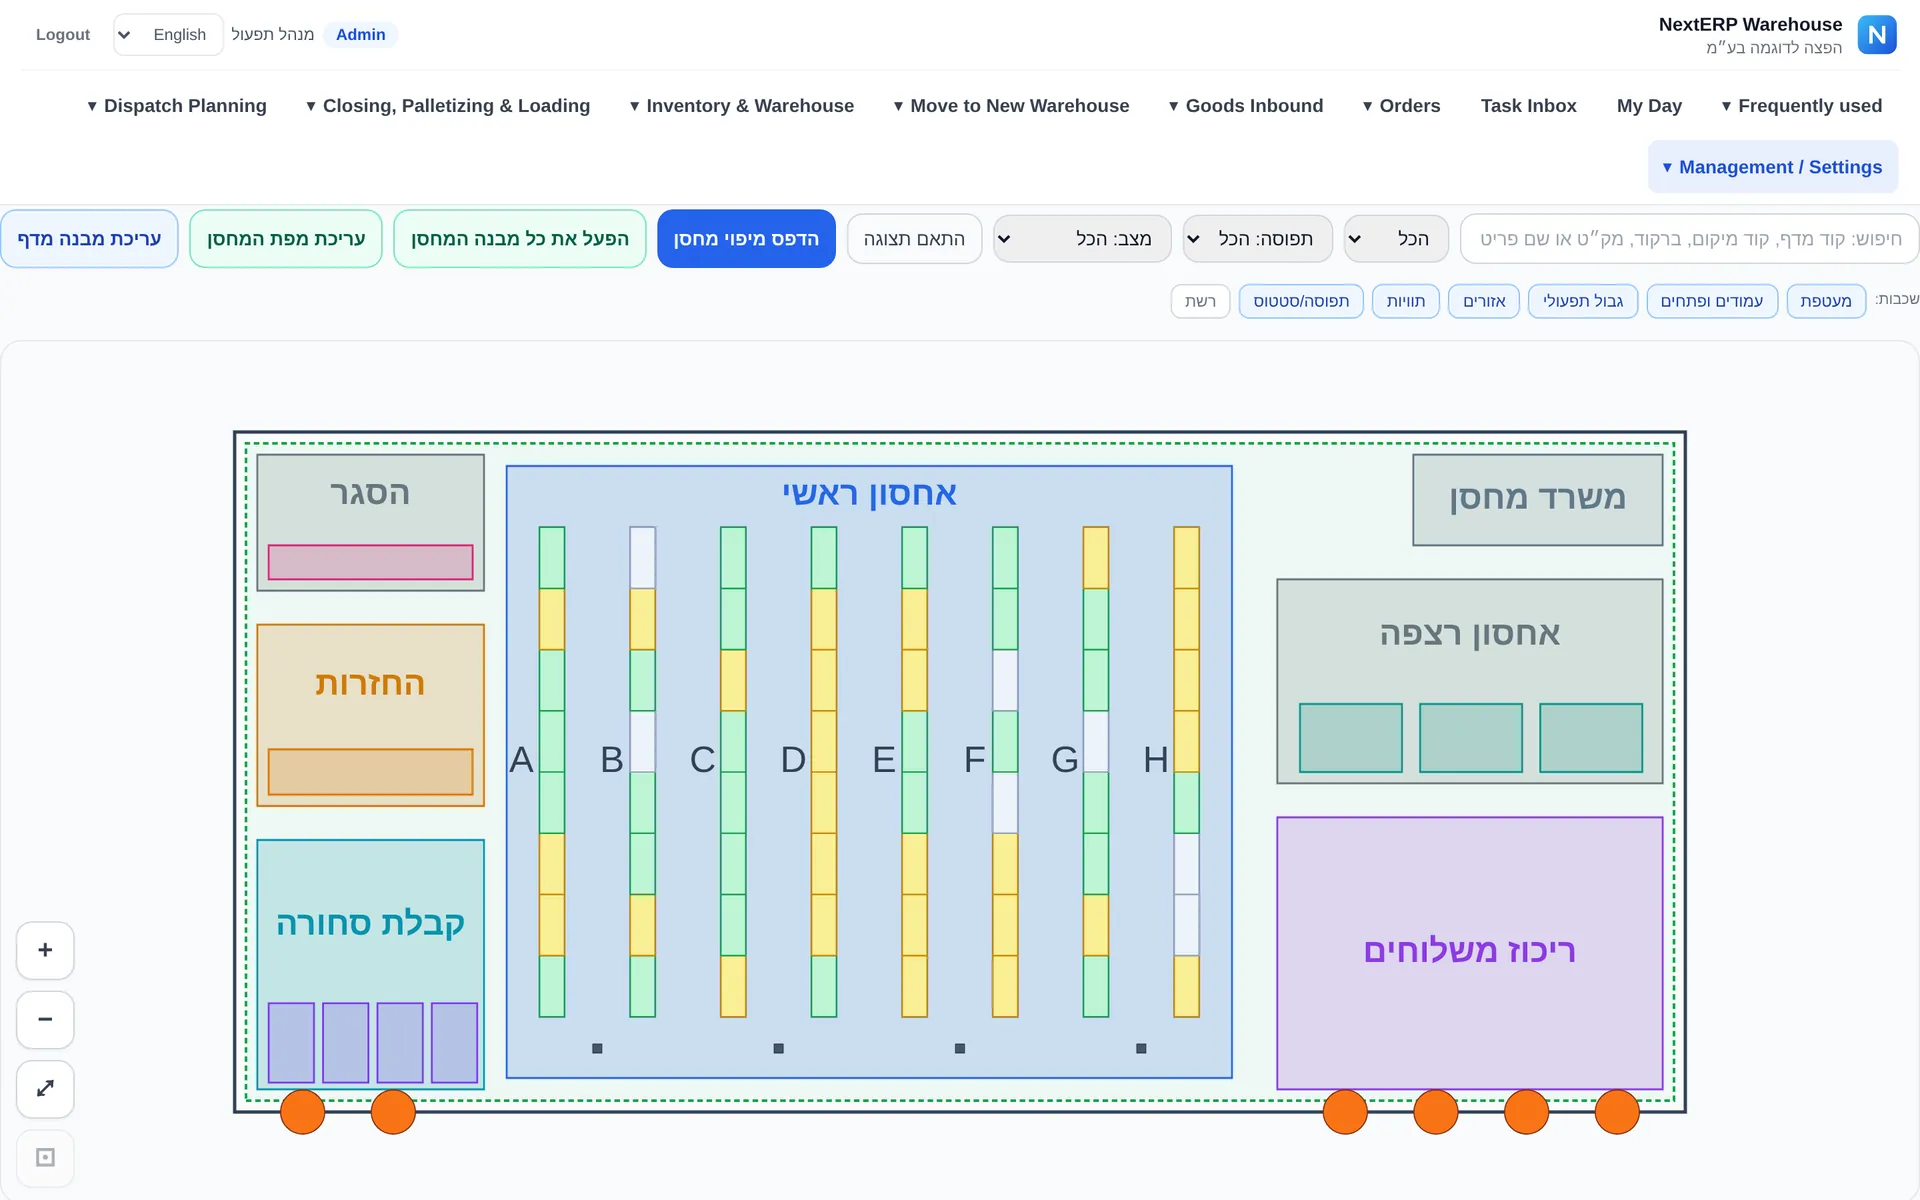The height and width of the screenshot is (1200, 1920).
Task: Click התאם תצוגה fit view button
Action: tap(914, 239)
